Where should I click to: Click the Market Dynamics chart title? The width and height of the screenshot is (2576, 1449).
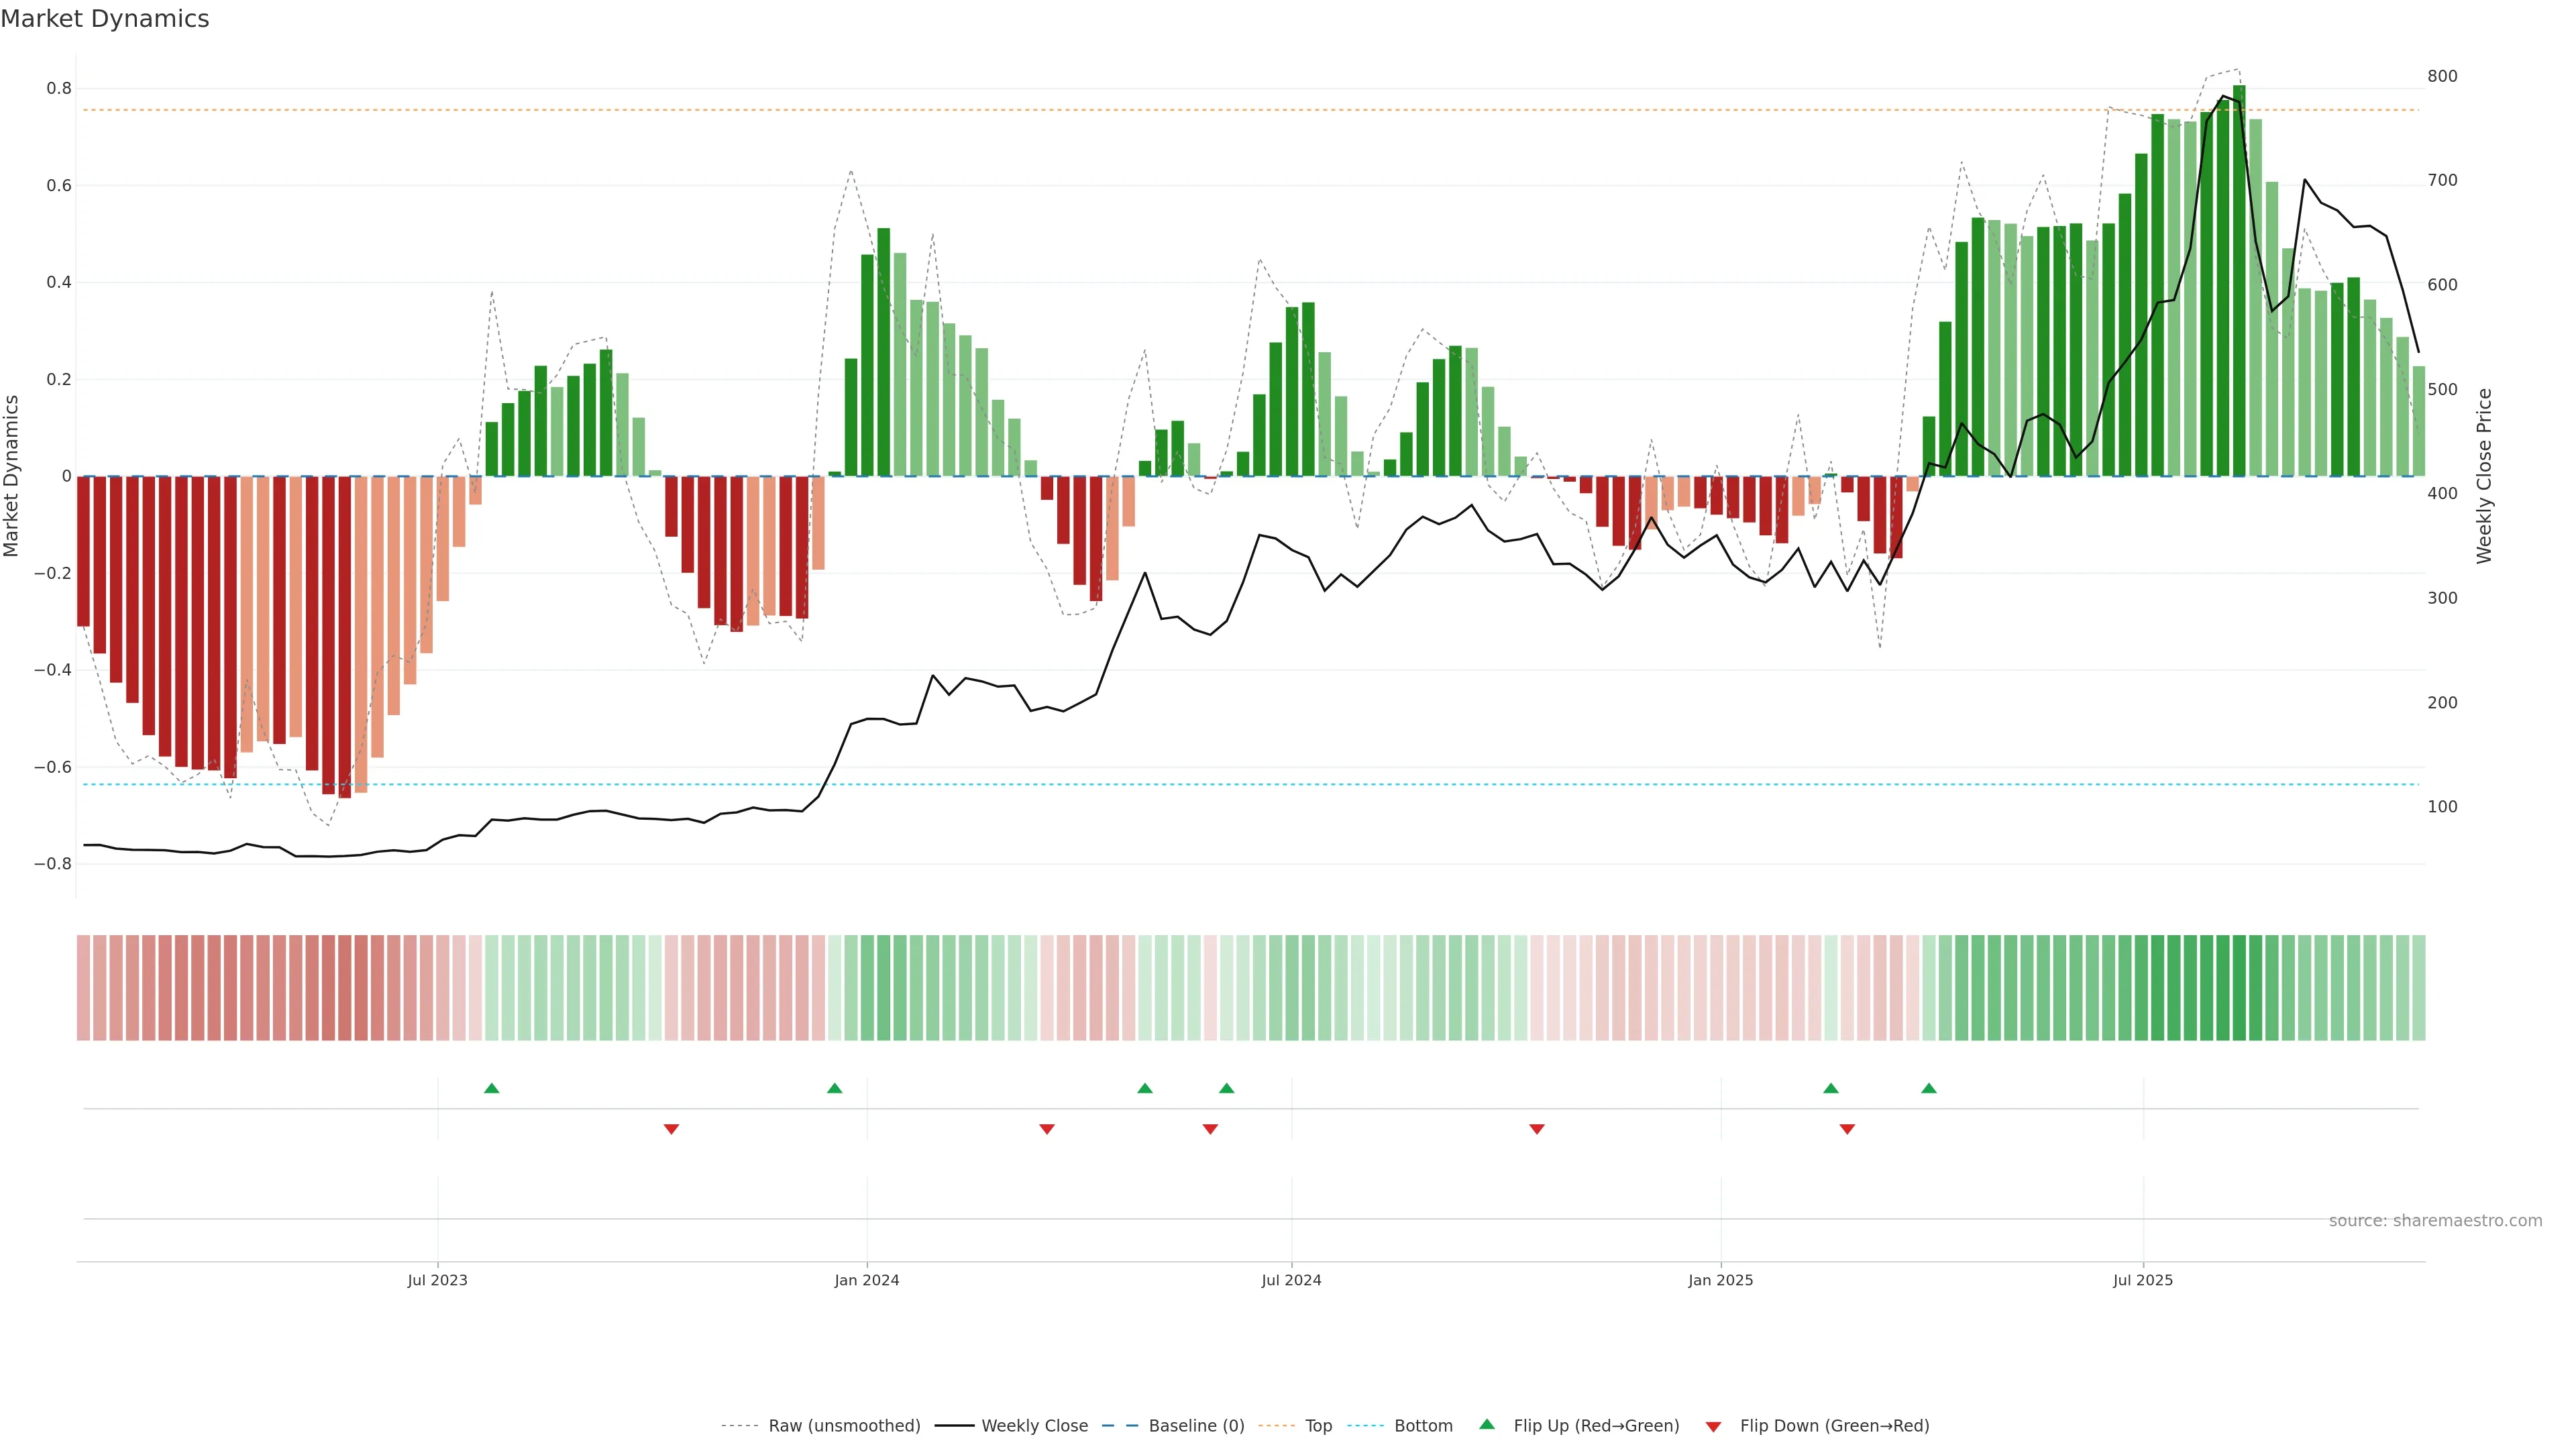(105, 19)
